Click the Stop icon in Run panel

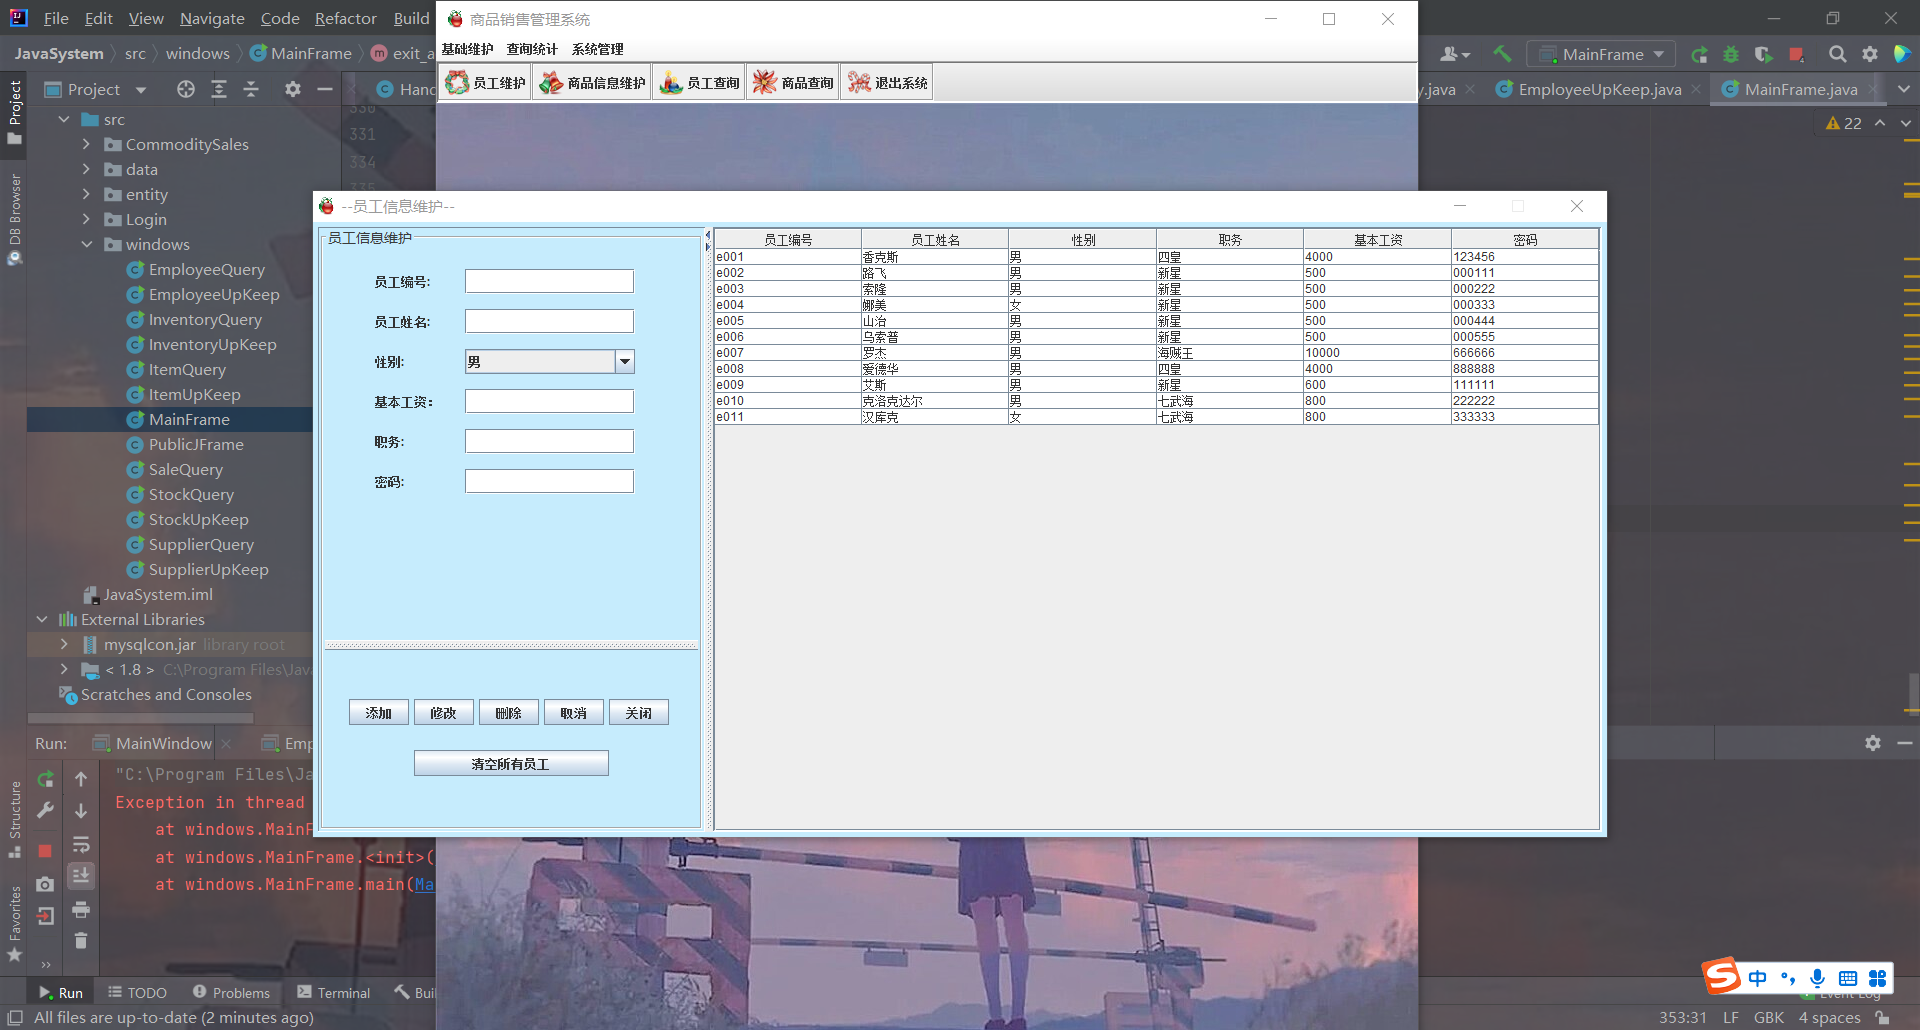coord(45,851)
